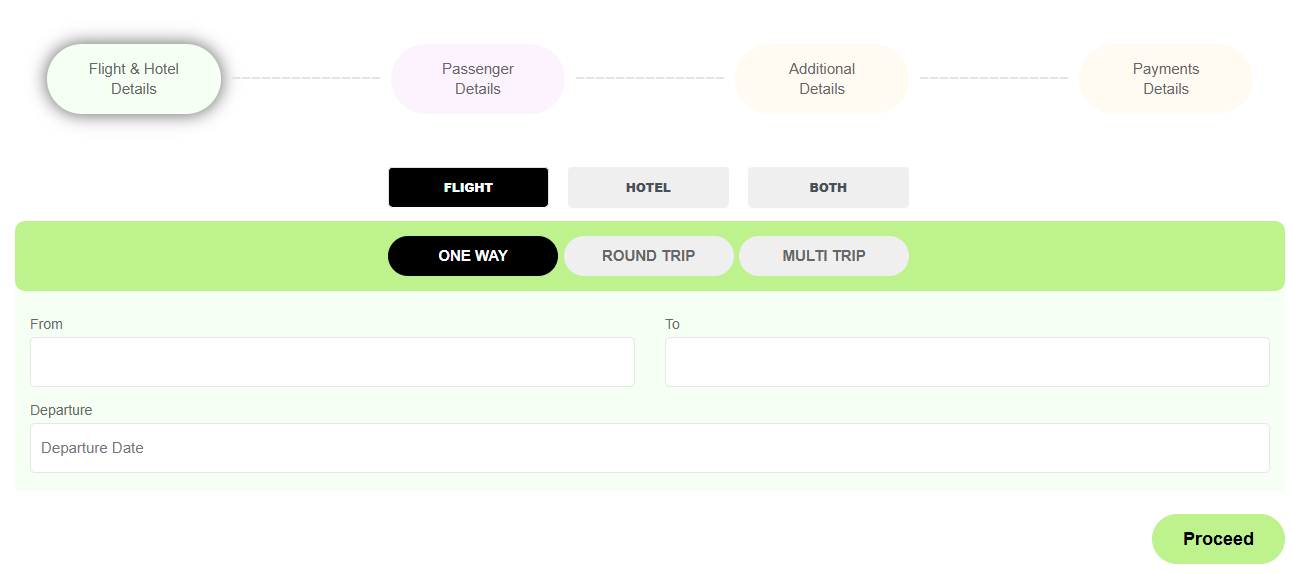This screenshot has width=1292, height=574.
Task: Go to the Passenger Details step
Action: click(x=478, y=79)
